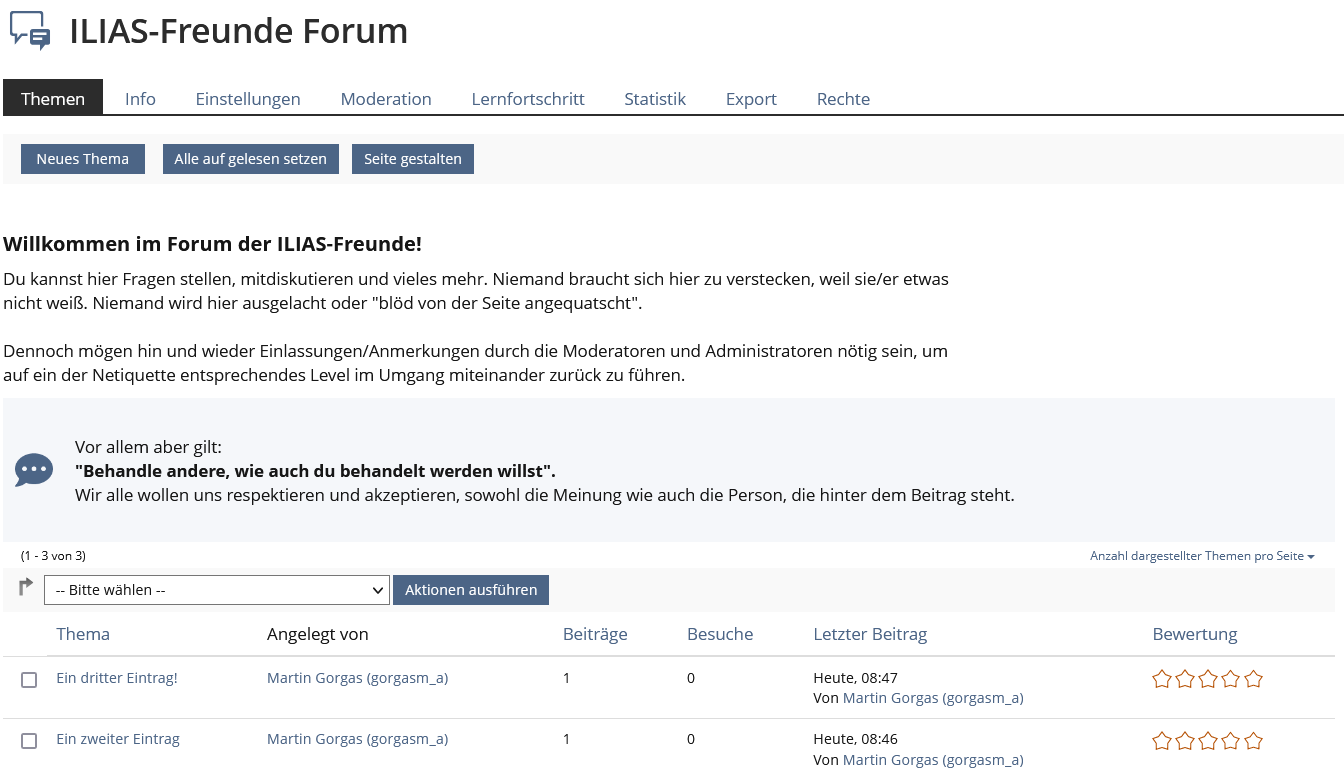The image size is (1344, 777).
Task: Check the box for 'Ein dritter Eintrag!'
Action: tap(29, 680)
